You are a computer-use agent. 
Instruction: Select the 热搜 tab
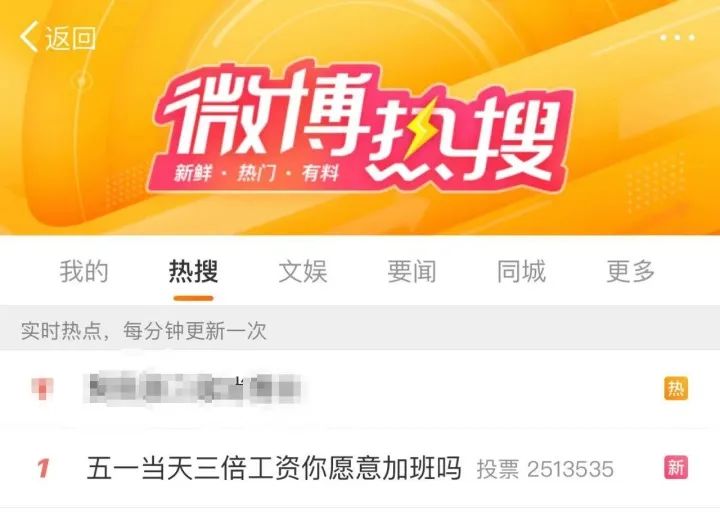tap(193, 271)
